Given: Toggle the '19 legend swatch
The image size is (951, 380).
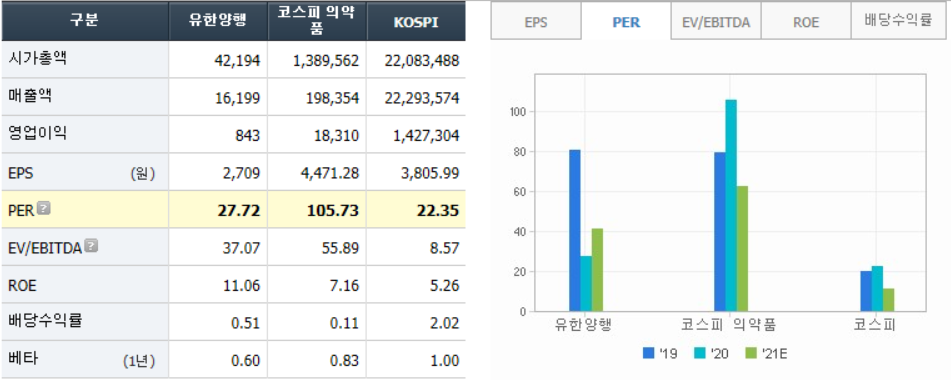Looking at the screenshot, I should pos(649,353).
